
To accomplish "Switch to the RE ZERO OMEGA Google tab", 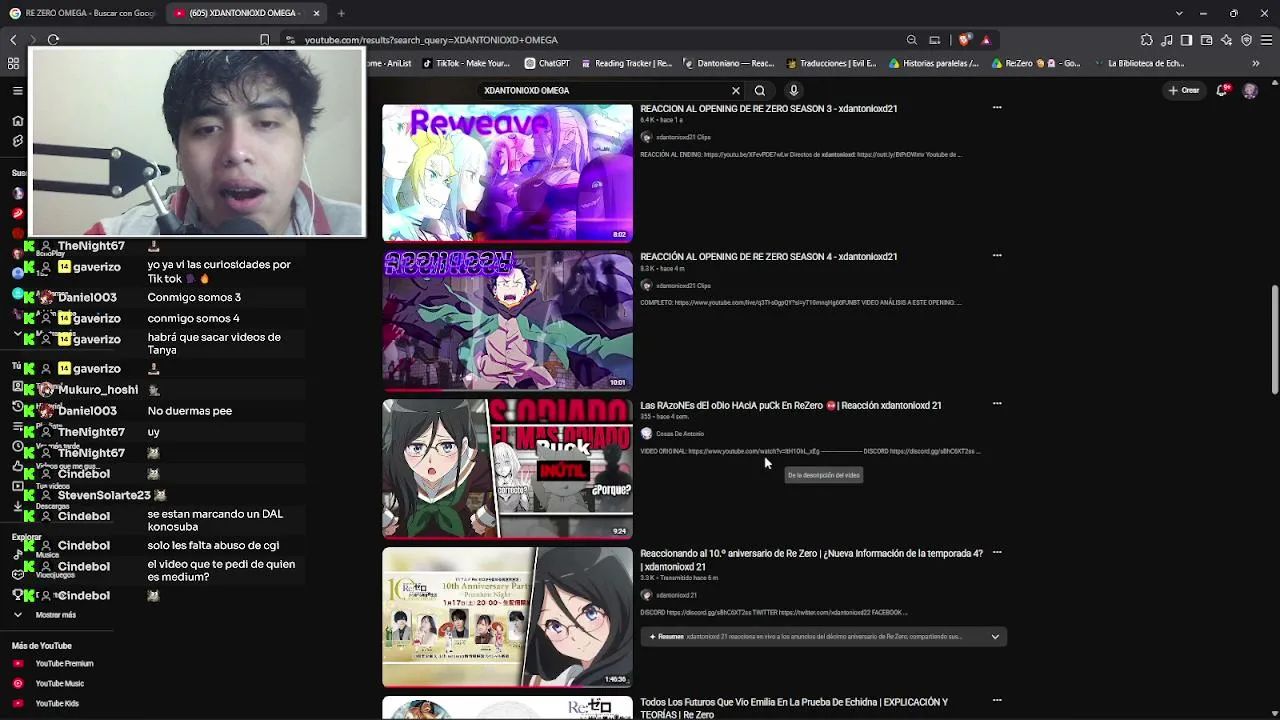I will pos(82,13).
